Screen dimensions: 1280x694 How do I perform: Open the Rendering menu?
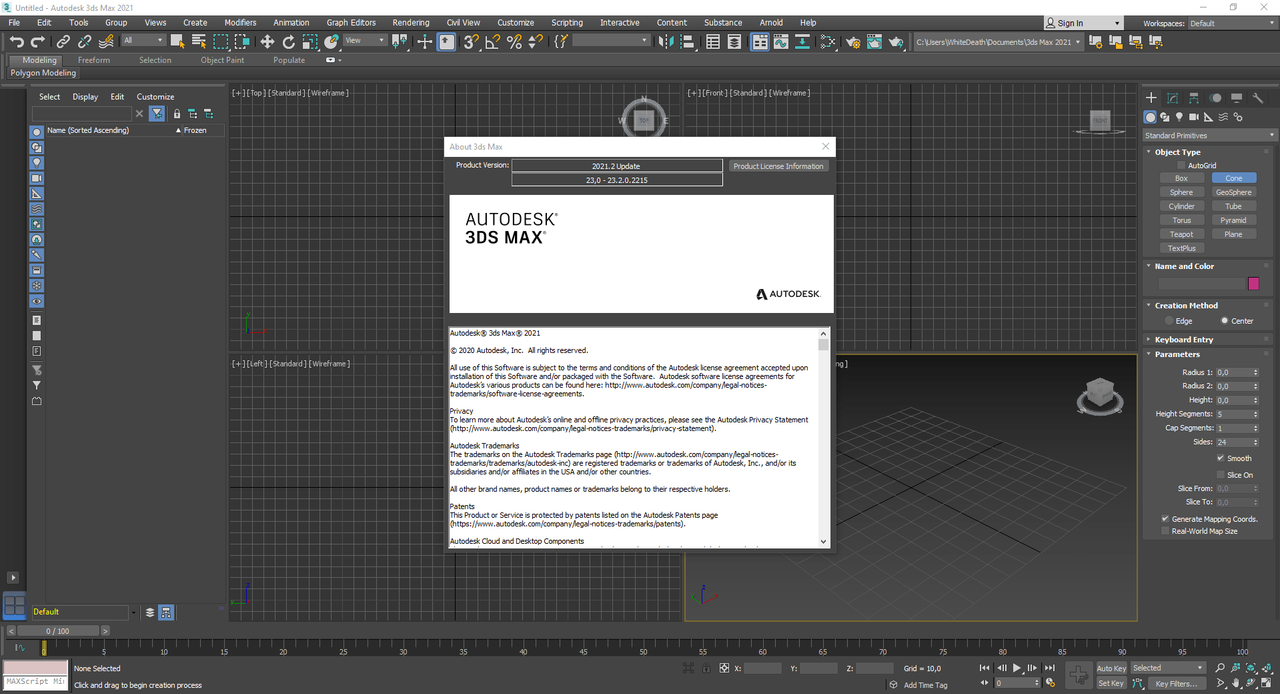tap(410, 22)
